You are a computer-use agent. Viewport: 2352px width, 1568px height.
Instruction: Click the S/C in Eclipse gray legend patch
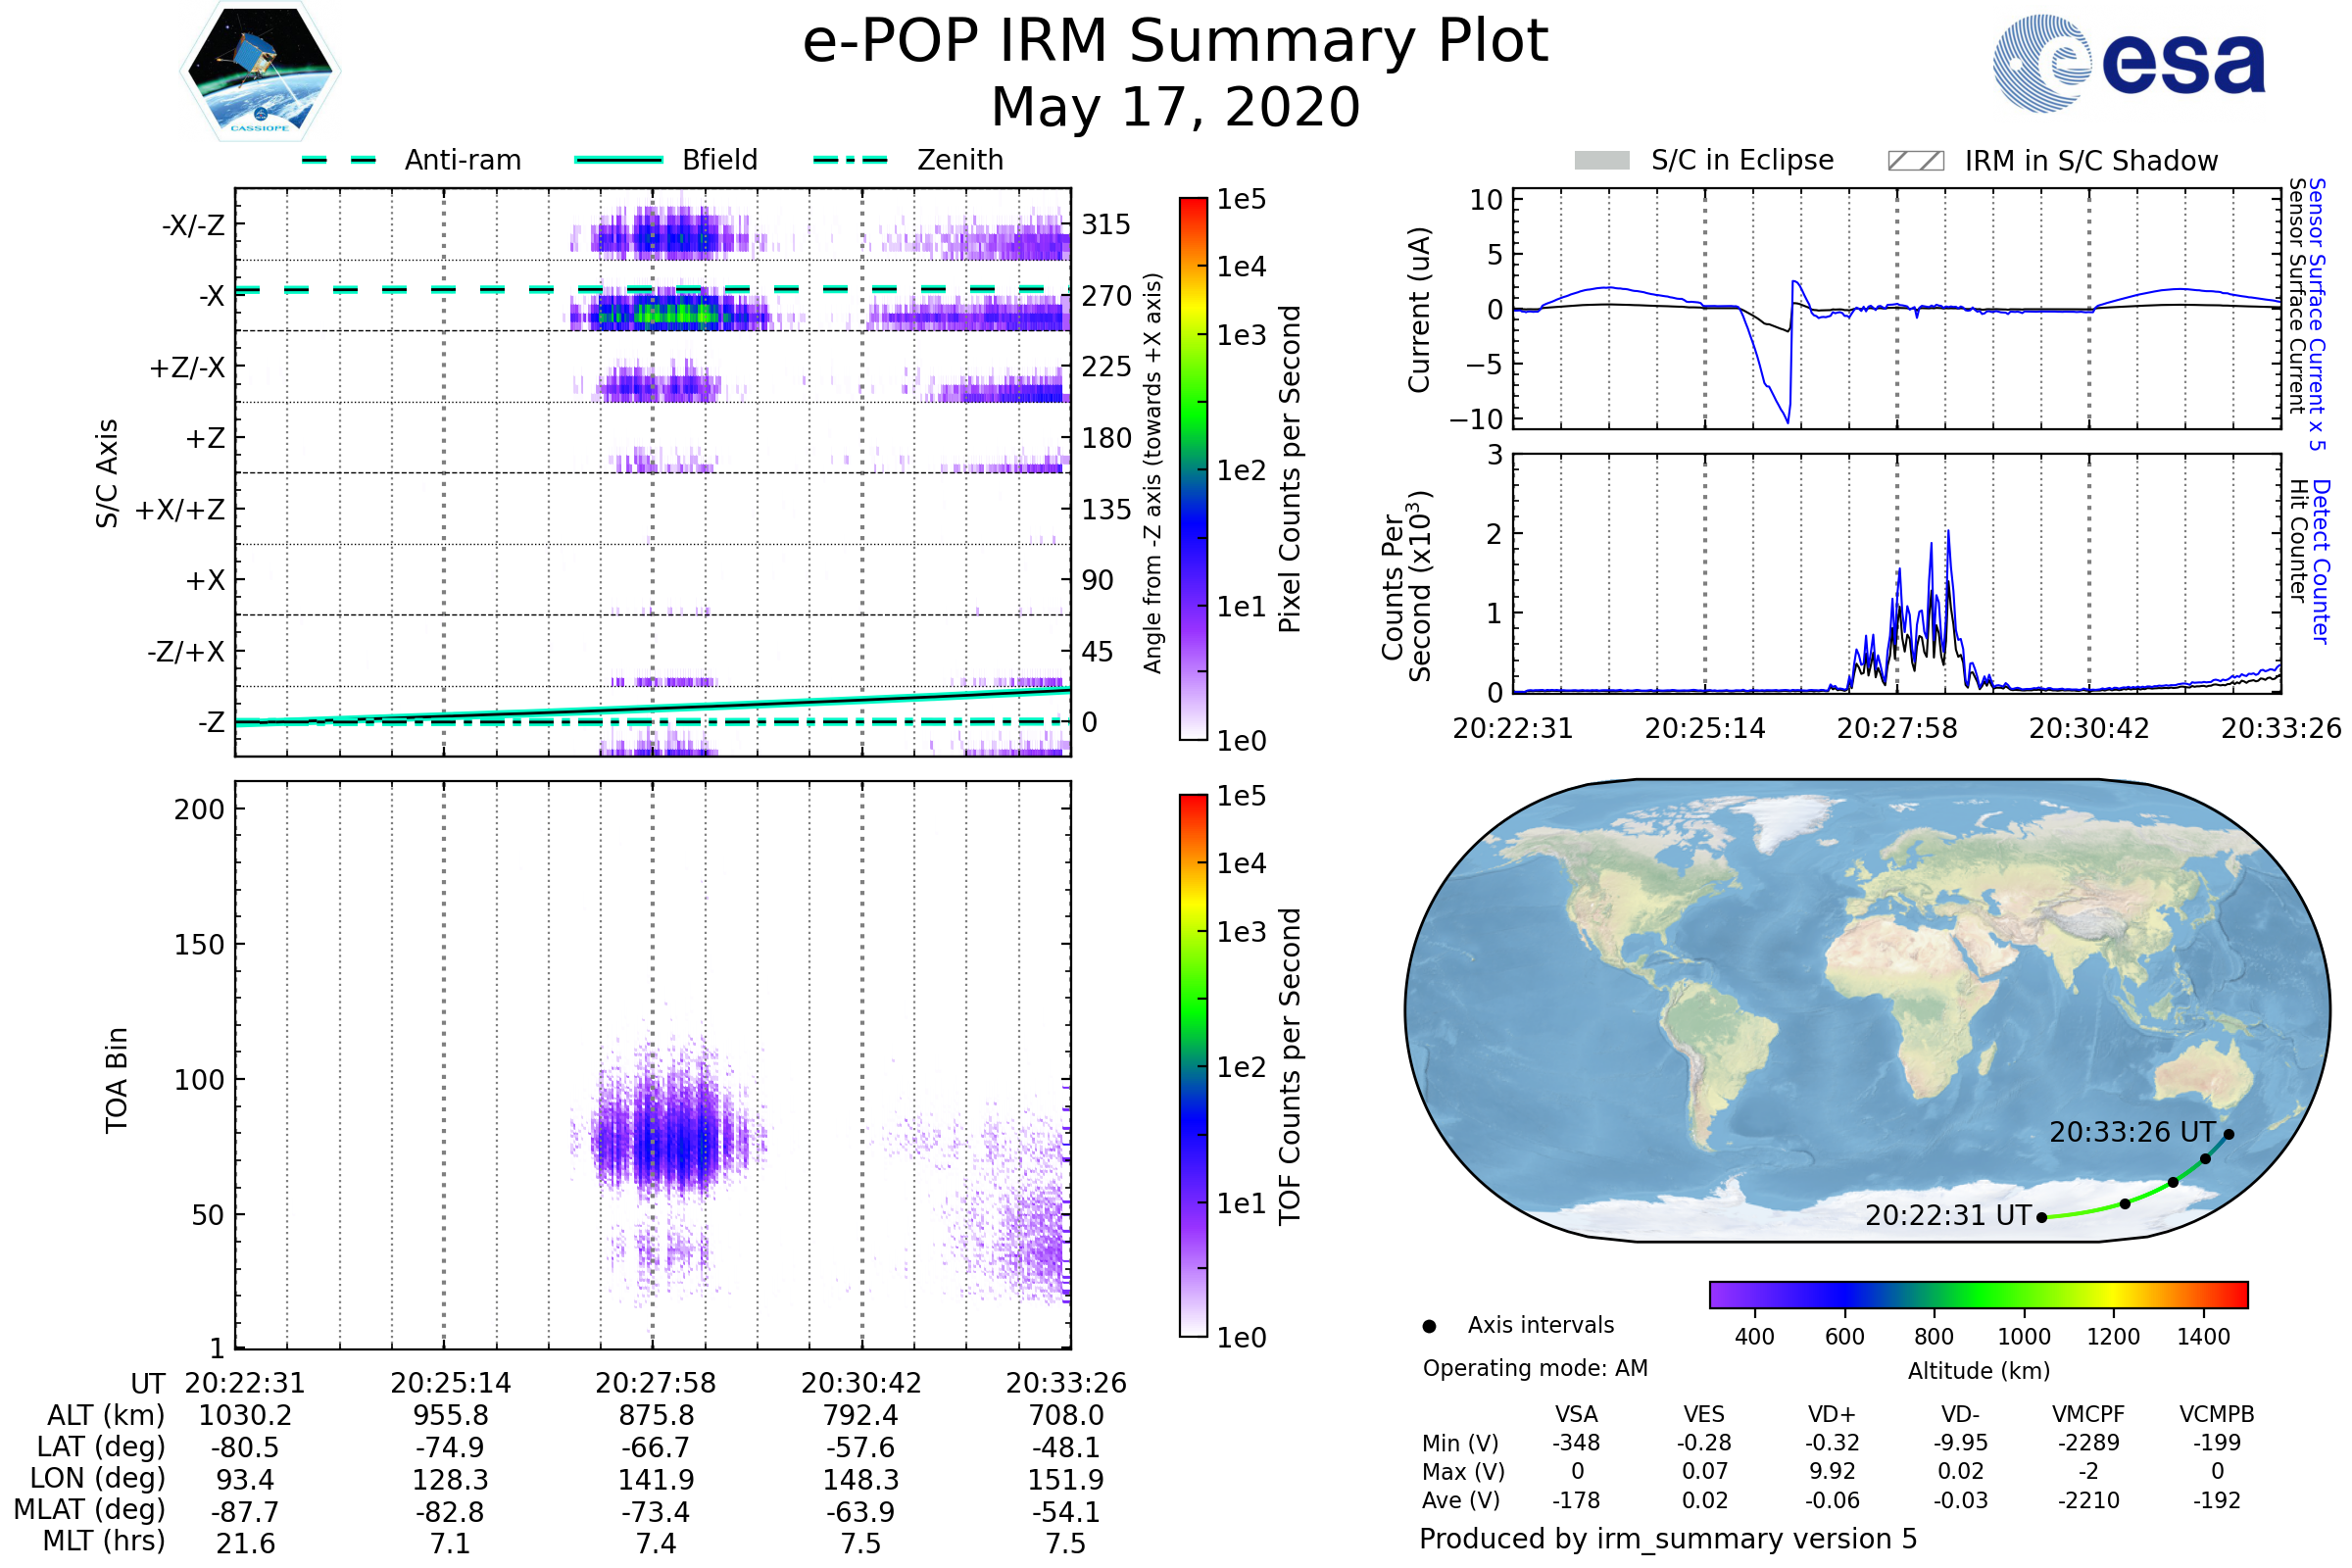1601,161
